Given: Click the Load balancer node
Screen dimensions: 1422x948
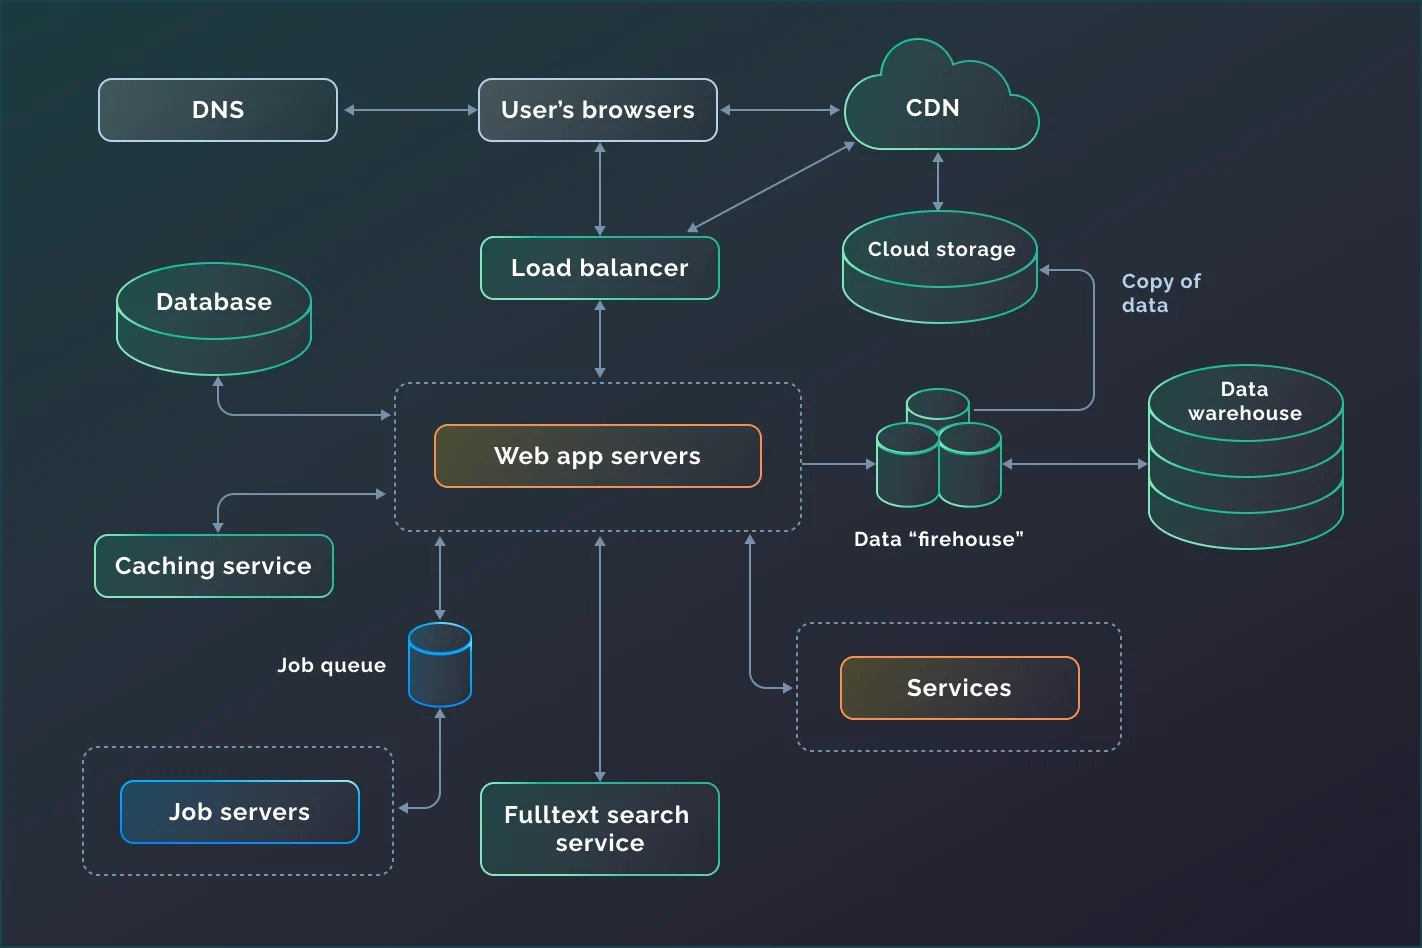Looking at the screenshot, I should click(600, 268).
